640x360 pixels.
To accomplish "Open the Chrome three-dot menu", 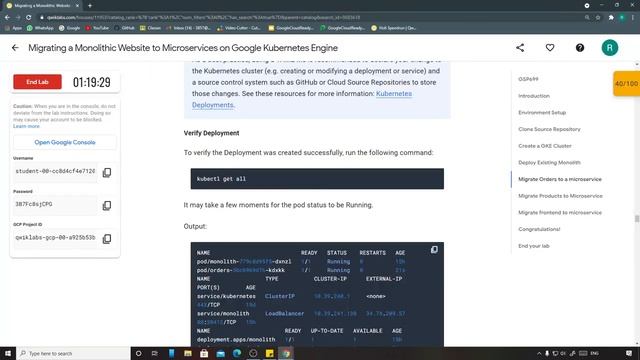I will [x=633, y=18].
